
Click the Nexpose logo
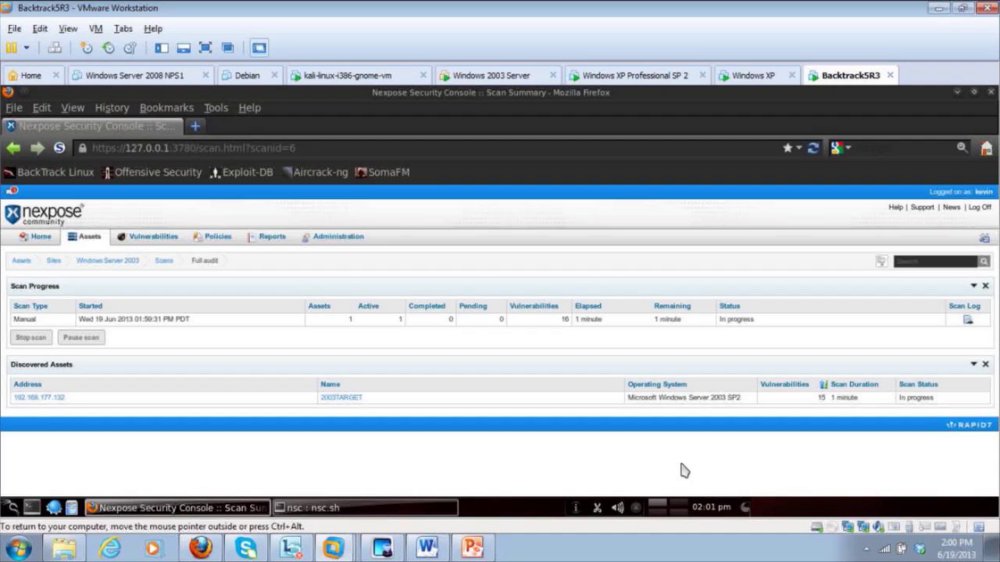43,214
